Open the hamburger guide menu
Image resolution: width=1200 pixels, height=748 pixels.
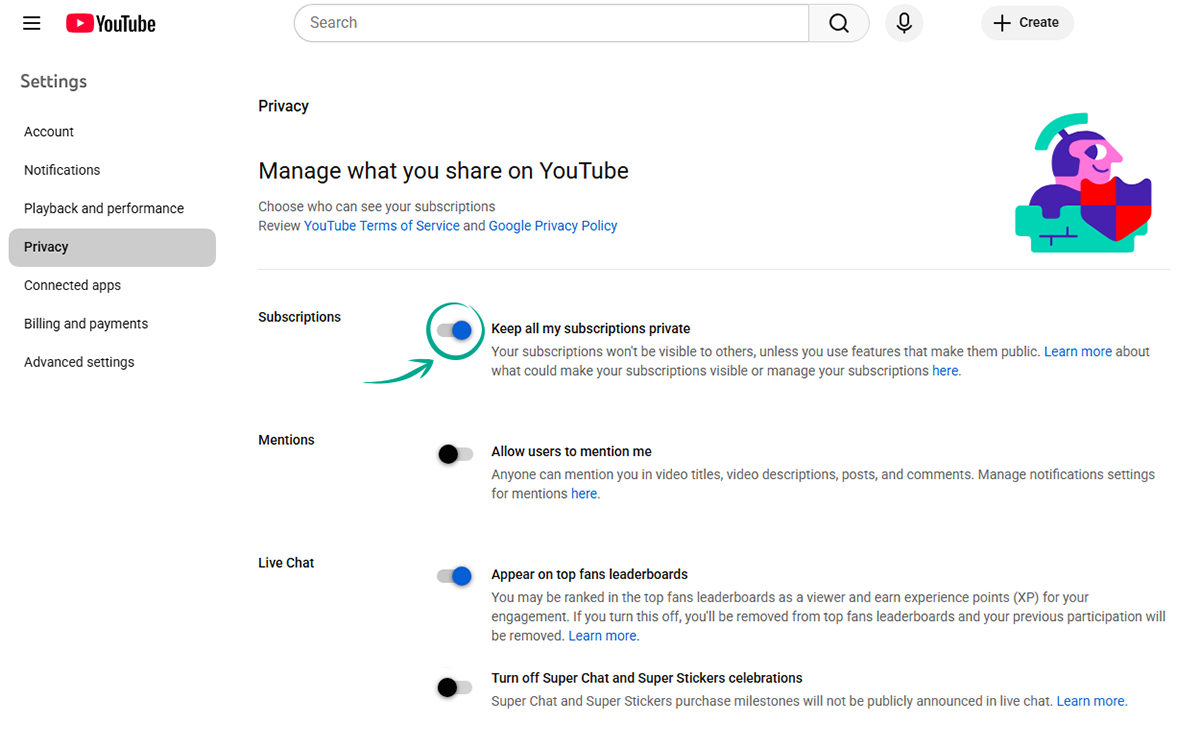pos(32,23)
